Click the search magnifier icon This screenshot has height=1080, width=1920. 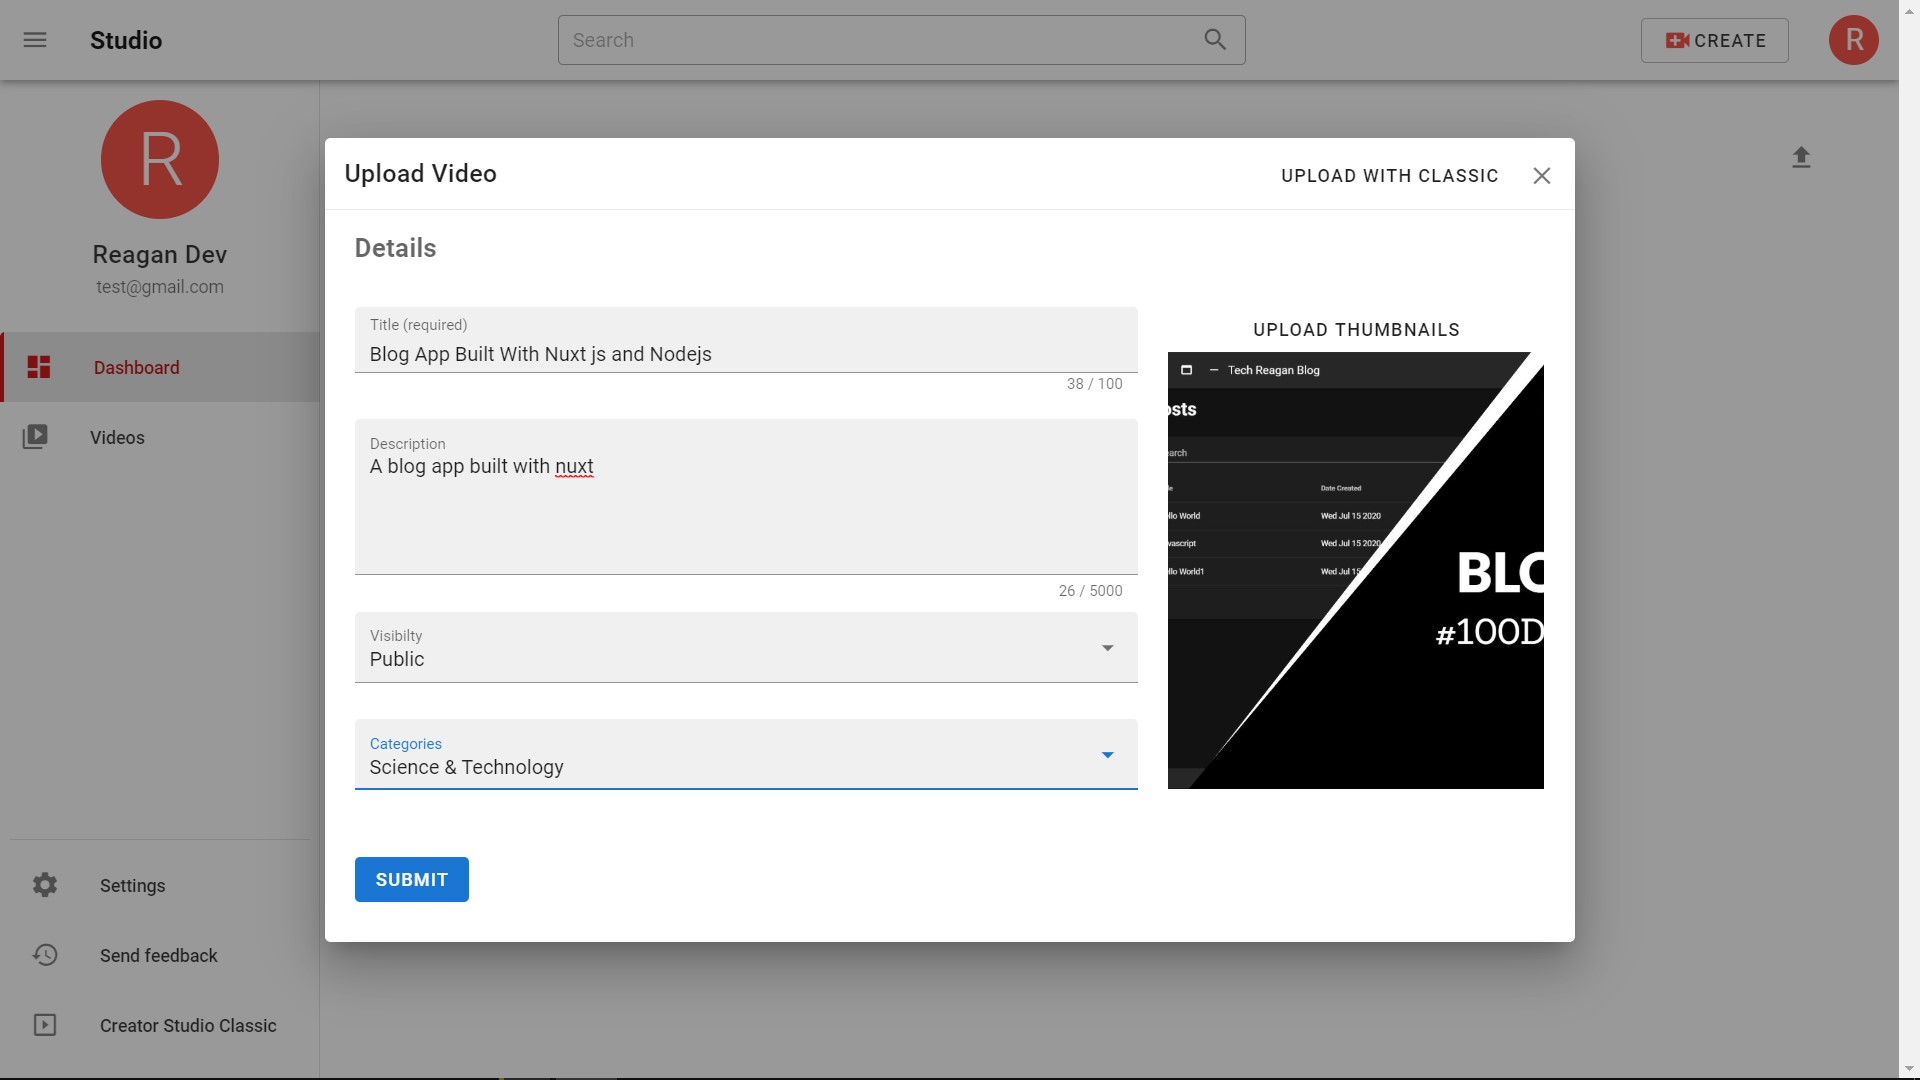pyautogui.click(x=1215, y=40)
